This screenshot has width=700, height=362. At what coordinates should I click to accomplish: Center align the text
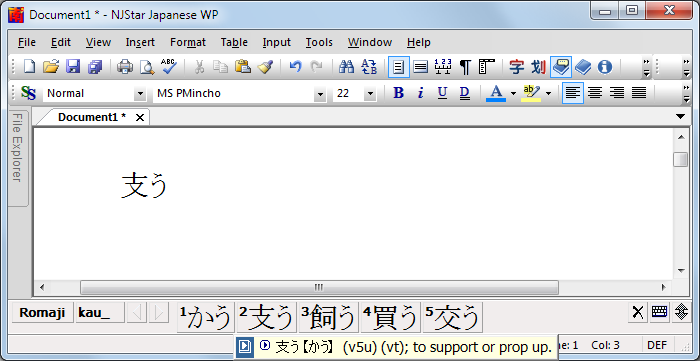[x=595, y=93]
